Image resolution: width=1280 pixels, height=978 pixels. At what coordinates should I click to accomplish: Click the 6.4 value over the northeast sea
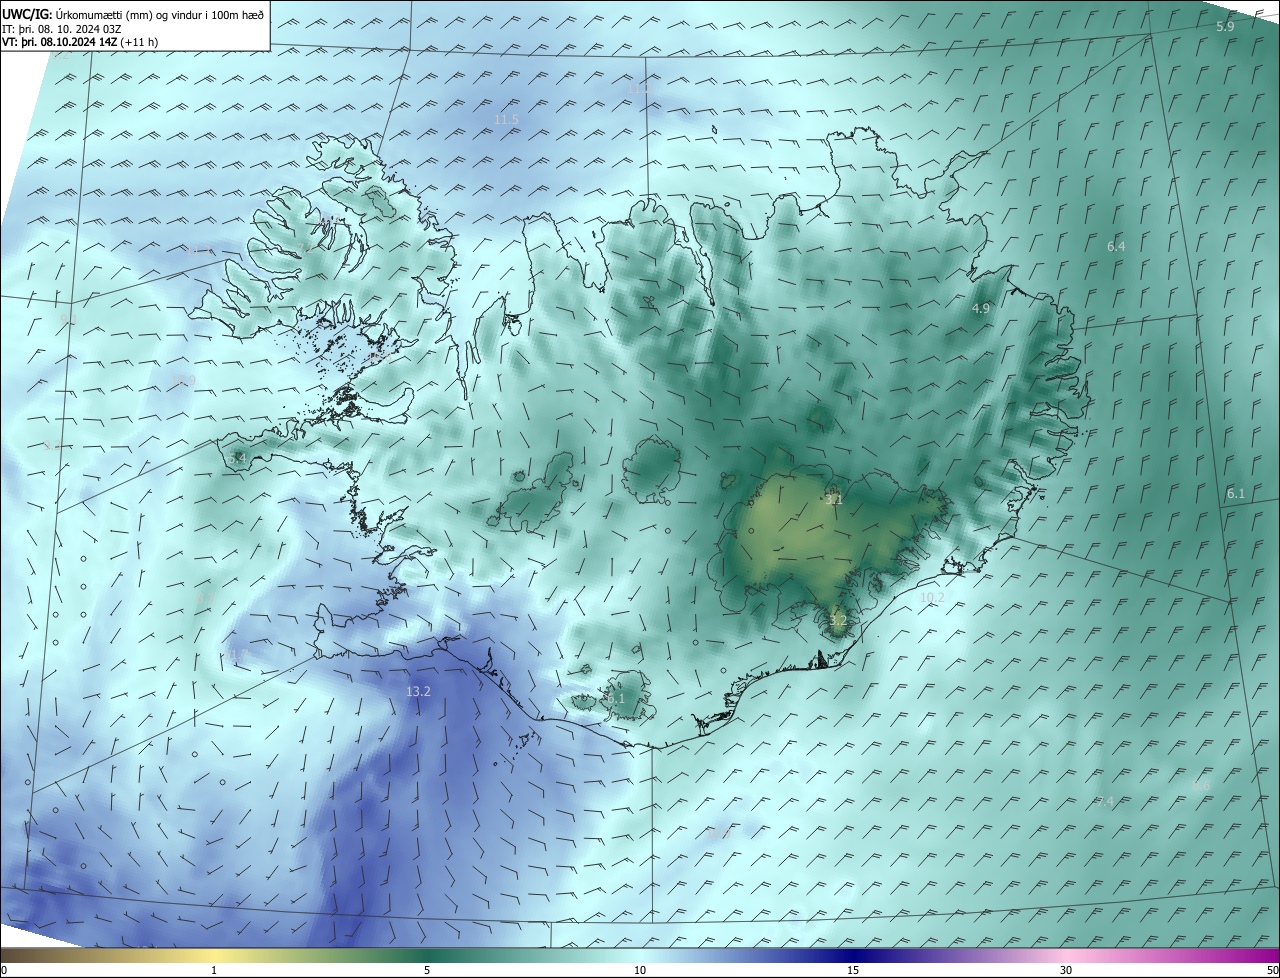(1116, 246)
